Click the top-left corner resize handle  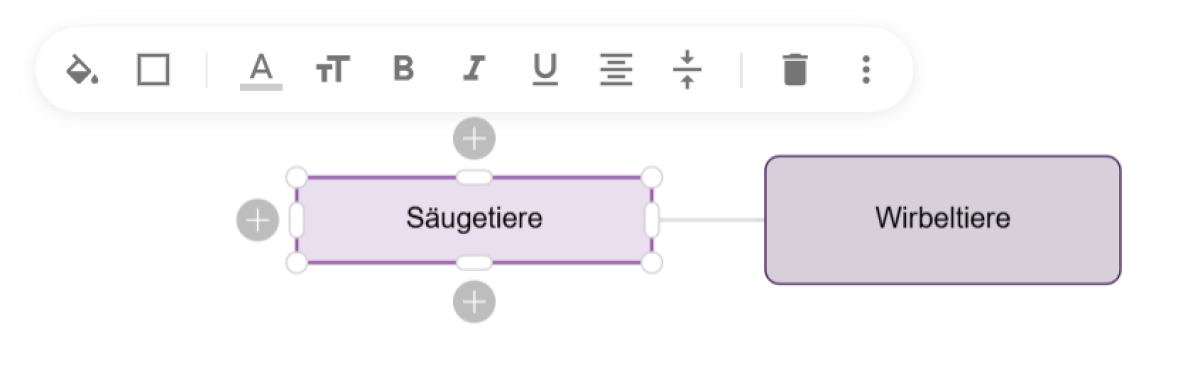point(296,177)
